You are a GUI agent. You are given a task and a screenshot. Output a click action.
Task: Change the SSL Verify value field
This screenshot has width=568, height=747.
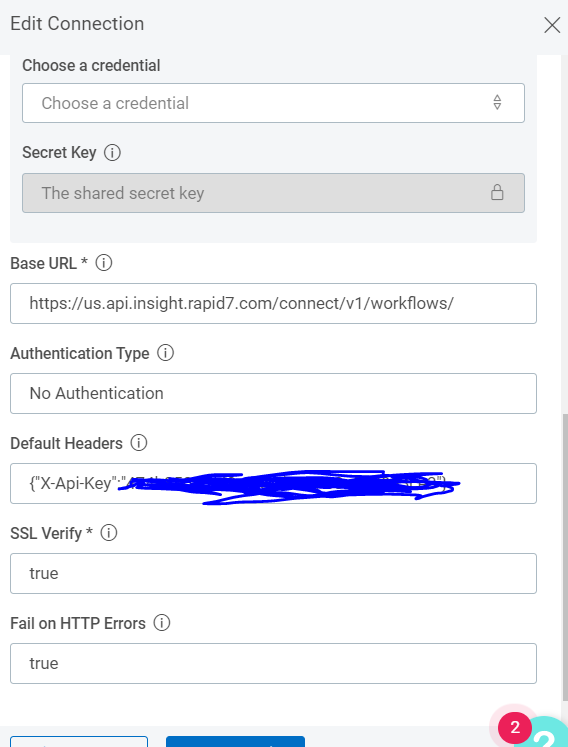(x=273, y=574)
